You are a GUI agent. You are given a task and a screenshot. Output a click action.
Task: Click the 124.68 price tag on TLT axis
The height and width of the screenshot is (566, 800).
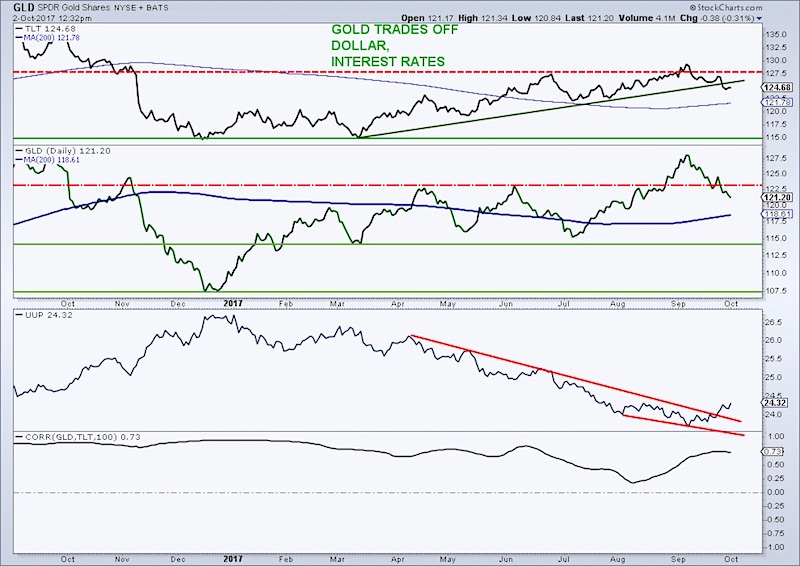click(778, 87)
